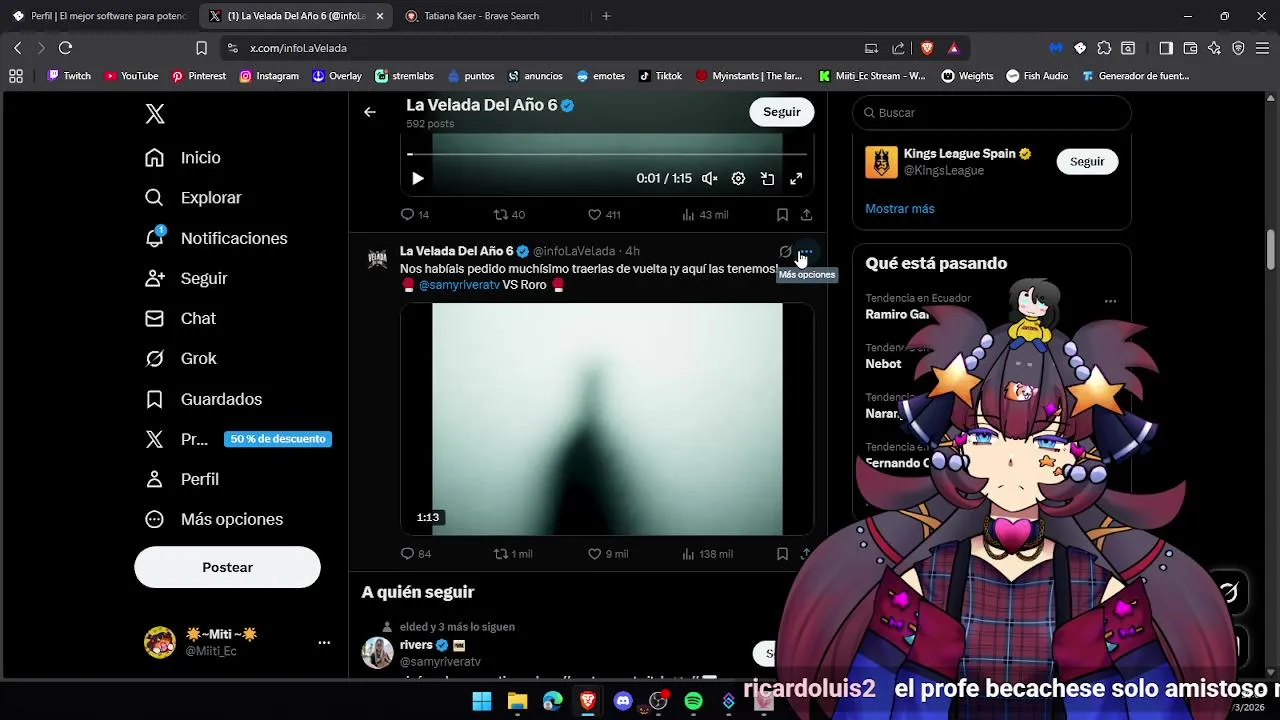The image size is (1280, 720).
Task: Click the Buscar search field
Action: pos(992,113)
